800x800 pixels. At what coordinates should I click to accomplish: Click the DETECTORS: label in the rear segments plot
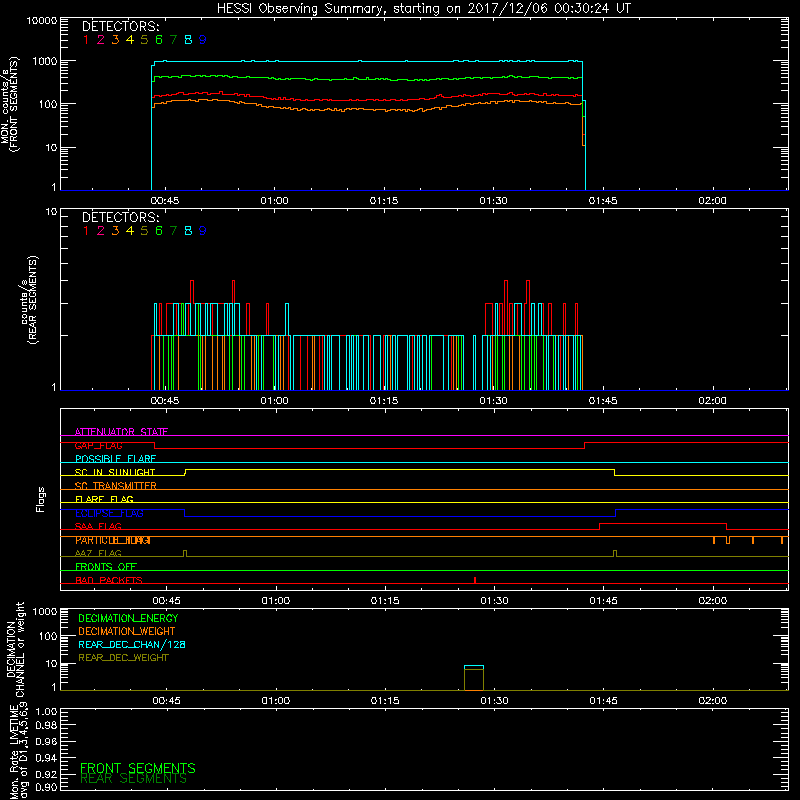pos(120,217)
